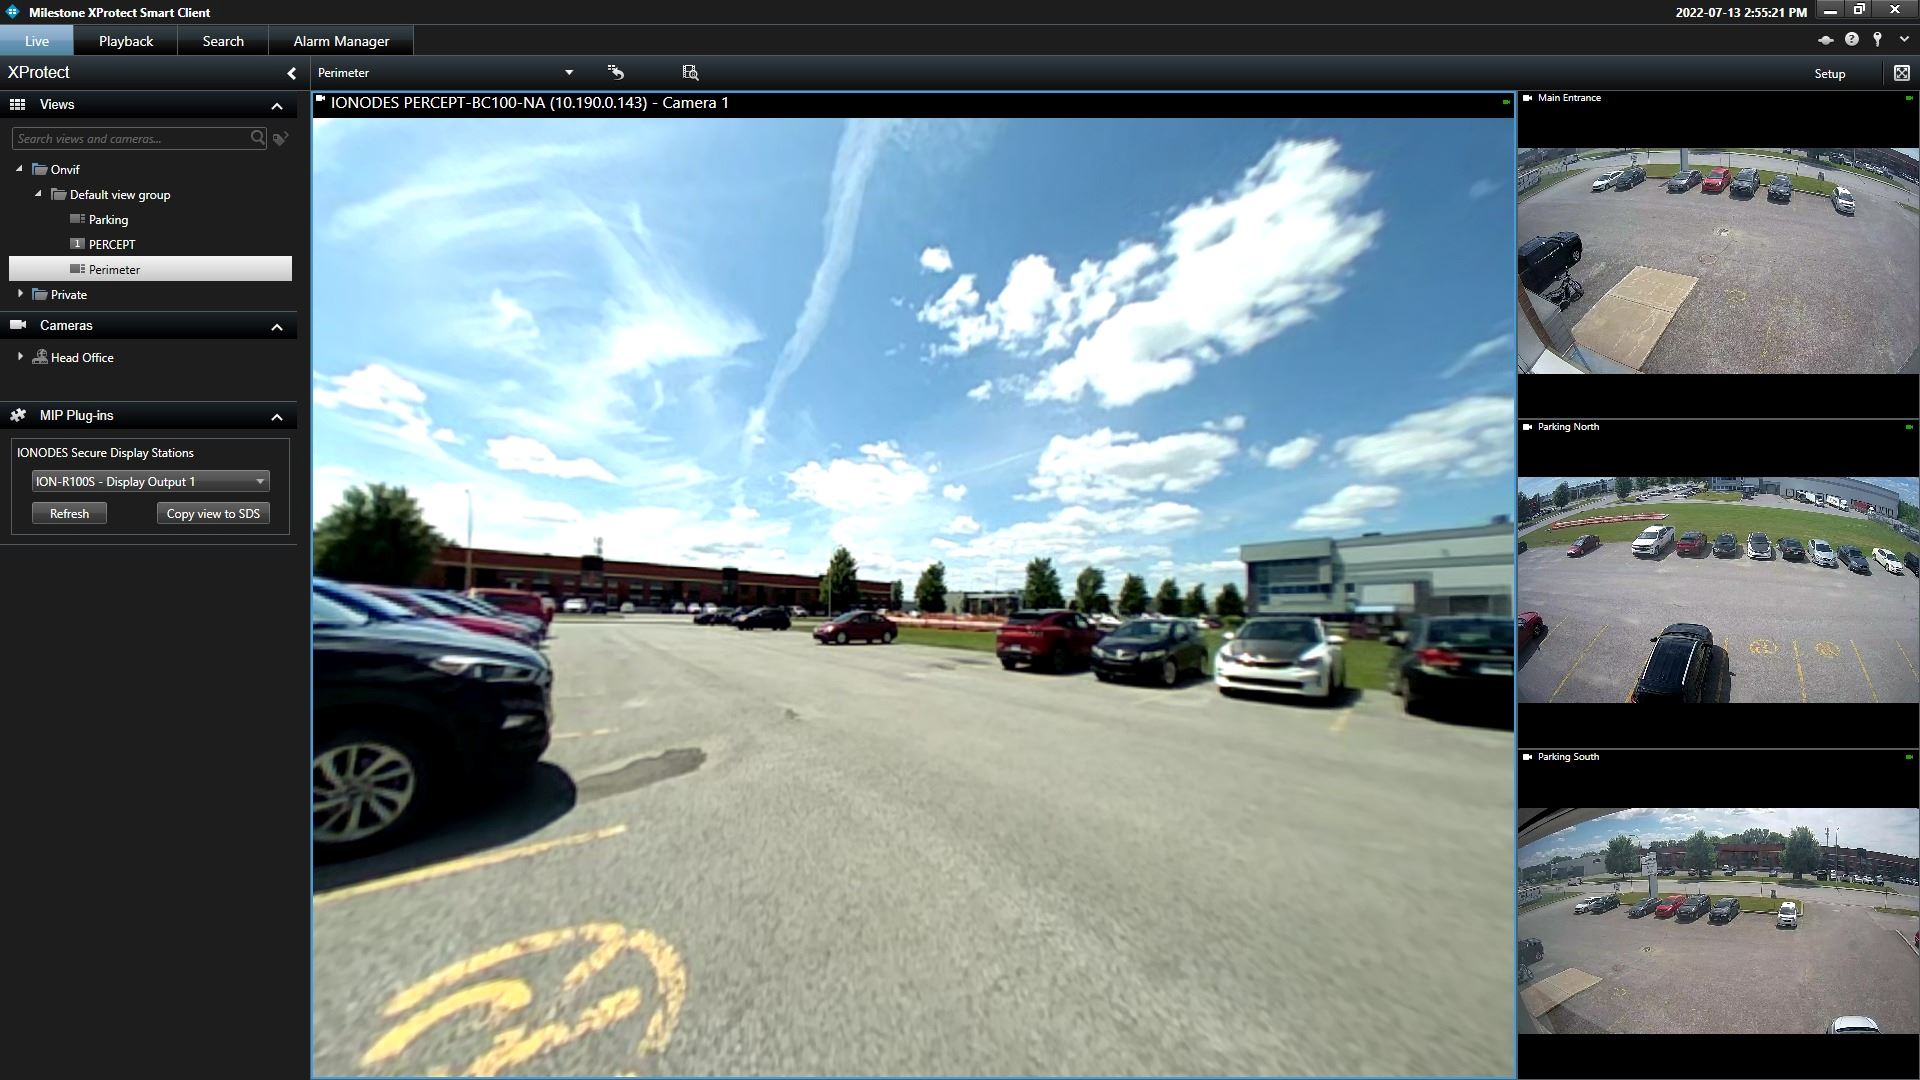Switch to the Search tab

coord(223,41)
